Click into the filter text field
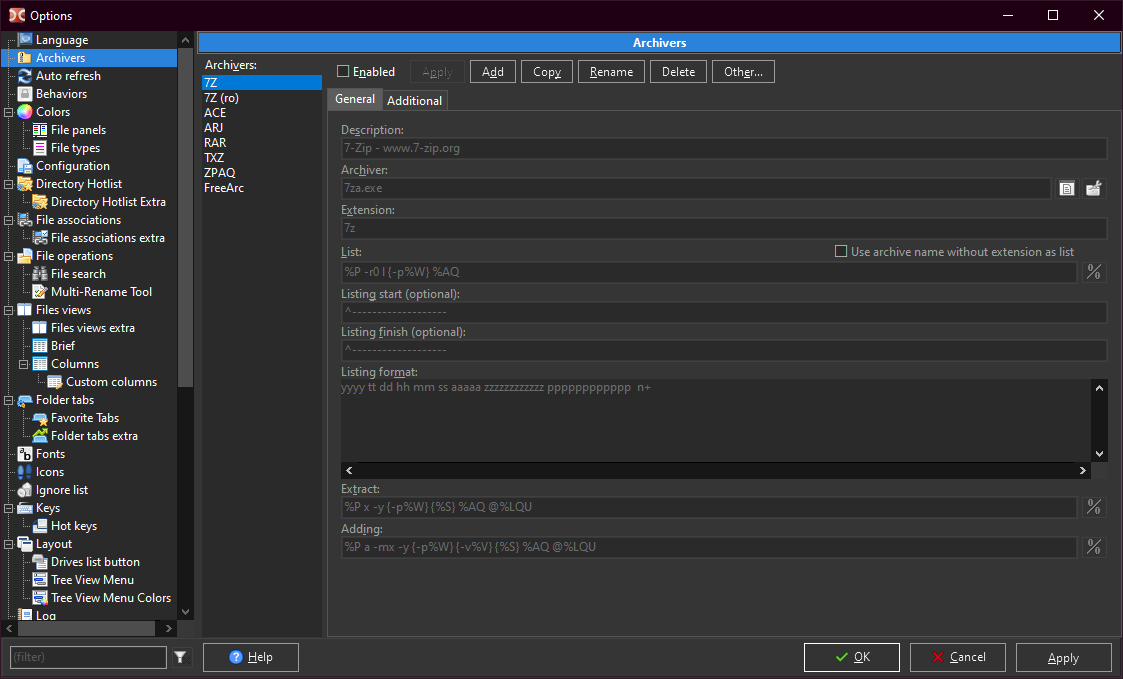Viewport: 1123px width, 679px height. point(88,657)
